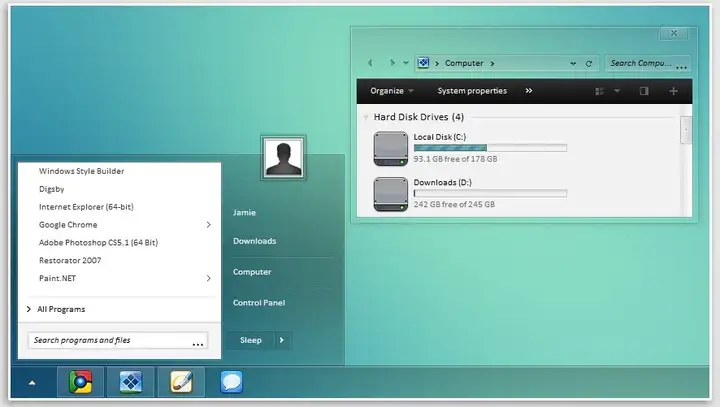Click System properties in toolbar
Image resolution: width=720 pixels, height=407 pixels.
pyautogui.click(x=472, y=91)
